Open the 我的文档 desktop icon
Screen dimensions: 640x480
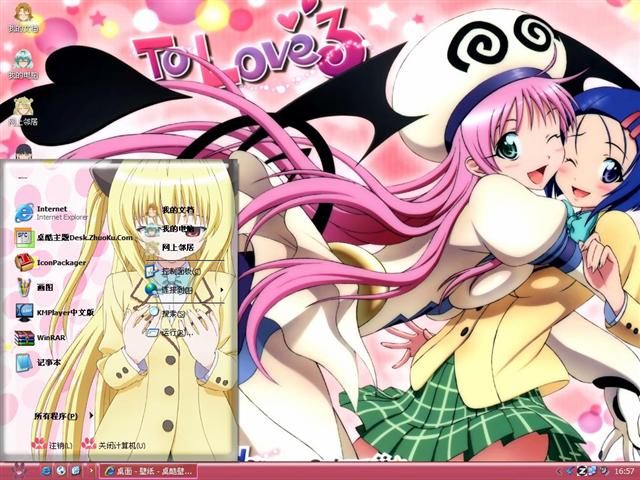tap(23, 18)
